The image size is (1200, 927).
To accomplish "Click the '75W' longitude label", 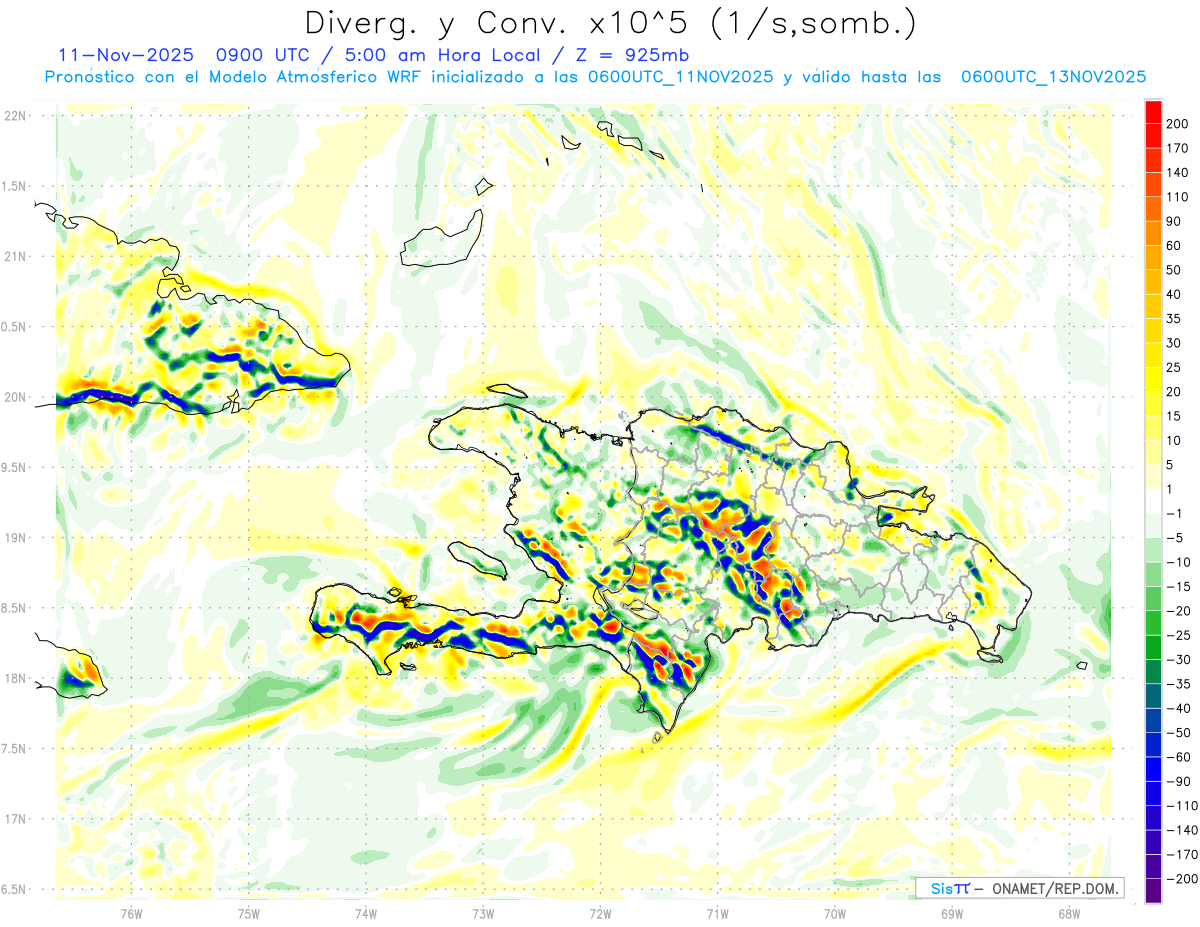I will coord(248,913).
